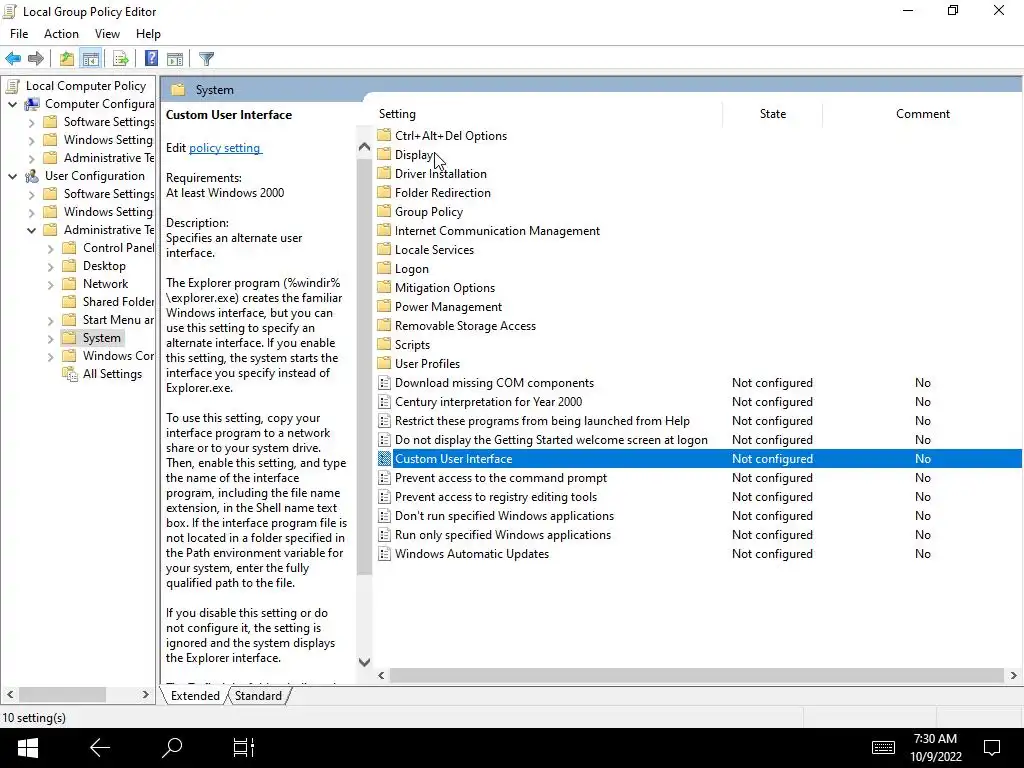Open the touch keyboard tray icon

(883, 748)
